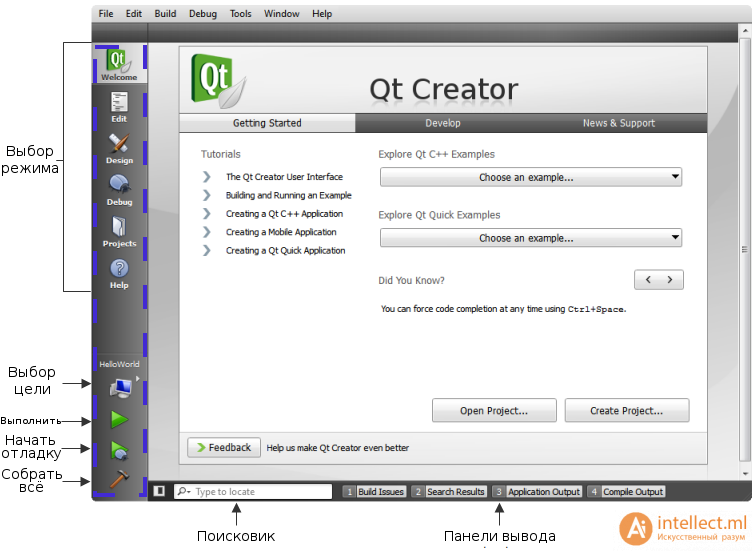Screen dimensions: 754x551
Task: Click the scrollbar down arrow
Action: coord(745,474)
